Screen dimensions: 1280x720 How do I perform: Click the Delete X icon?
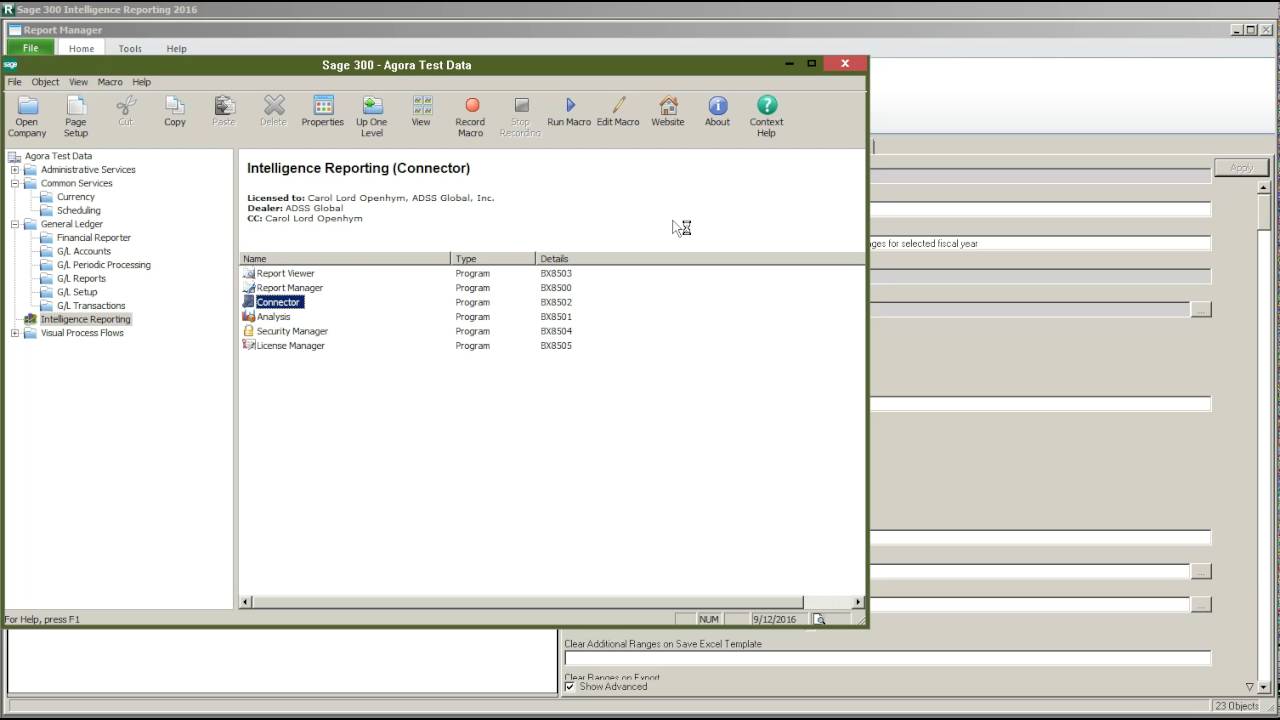click(x=273, y=105)
